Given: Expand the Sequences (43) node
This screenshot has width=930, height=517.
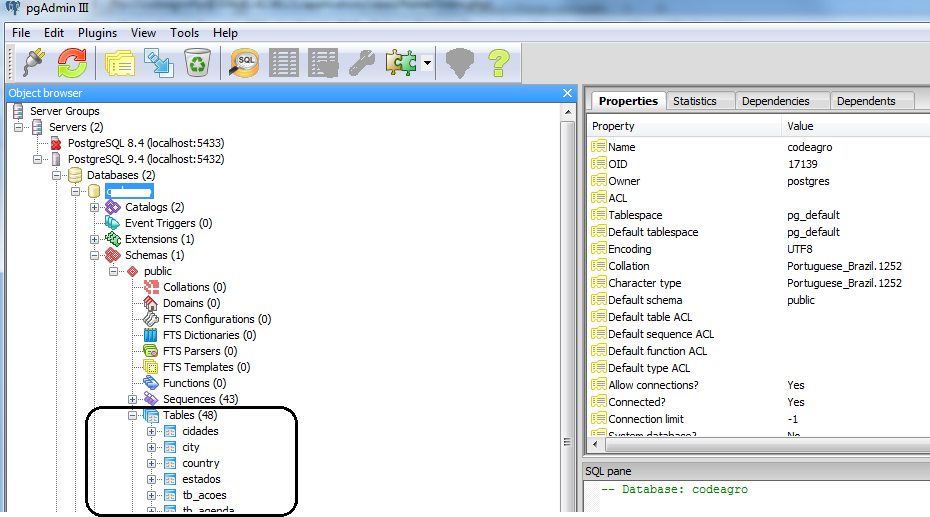Looking at the screenshot, I should click(132, 399).
